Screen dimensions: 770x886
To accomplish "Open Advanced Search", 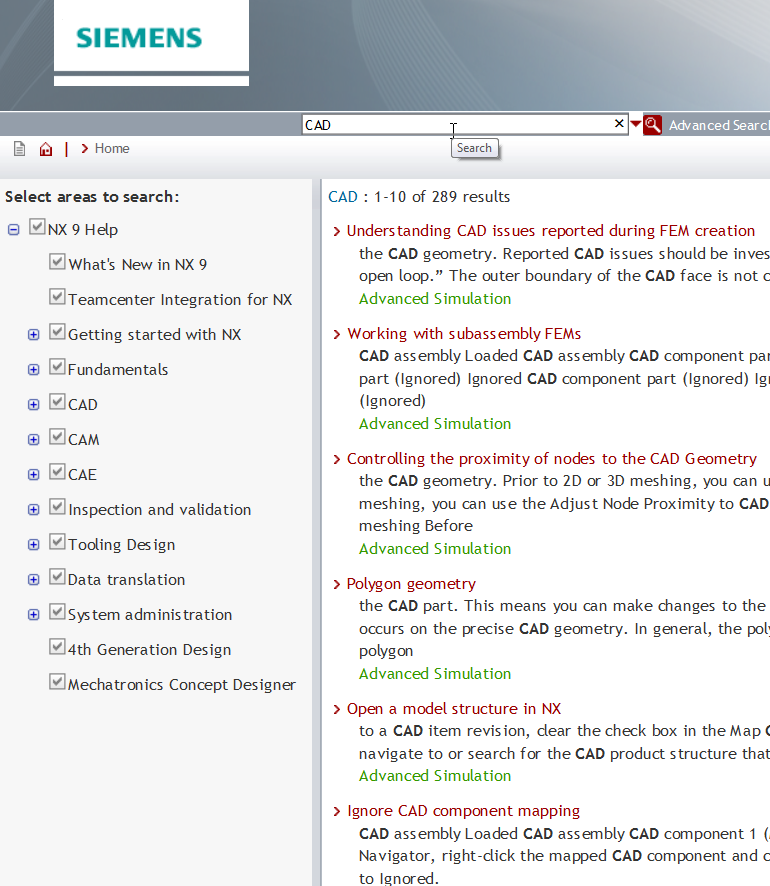I will coord(719,125).
